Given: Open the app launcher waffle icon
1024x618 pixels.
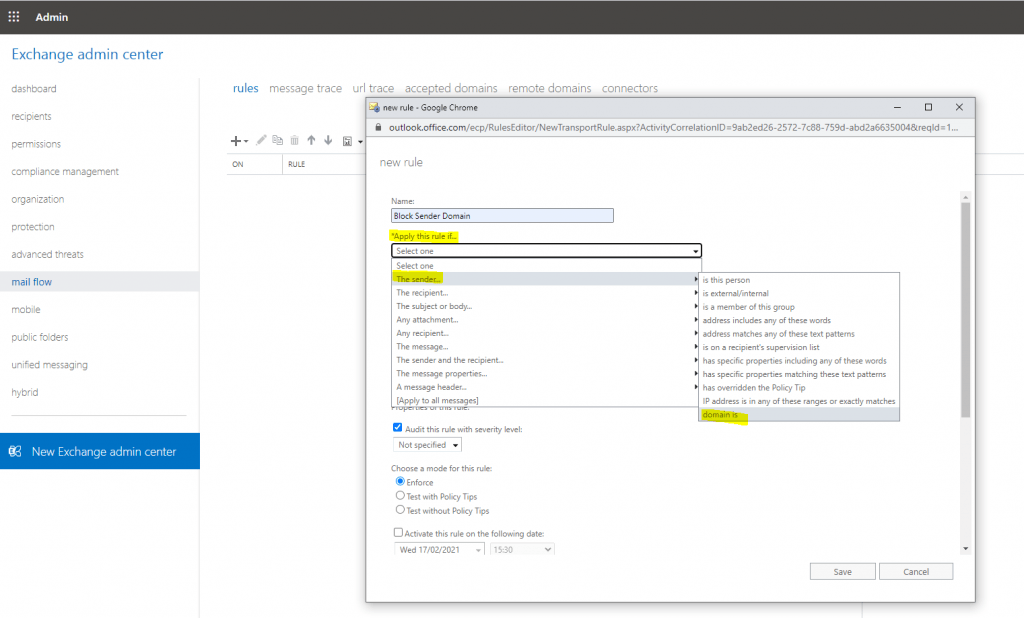Looking at the screenshot, I should click(x=14, y=17).
